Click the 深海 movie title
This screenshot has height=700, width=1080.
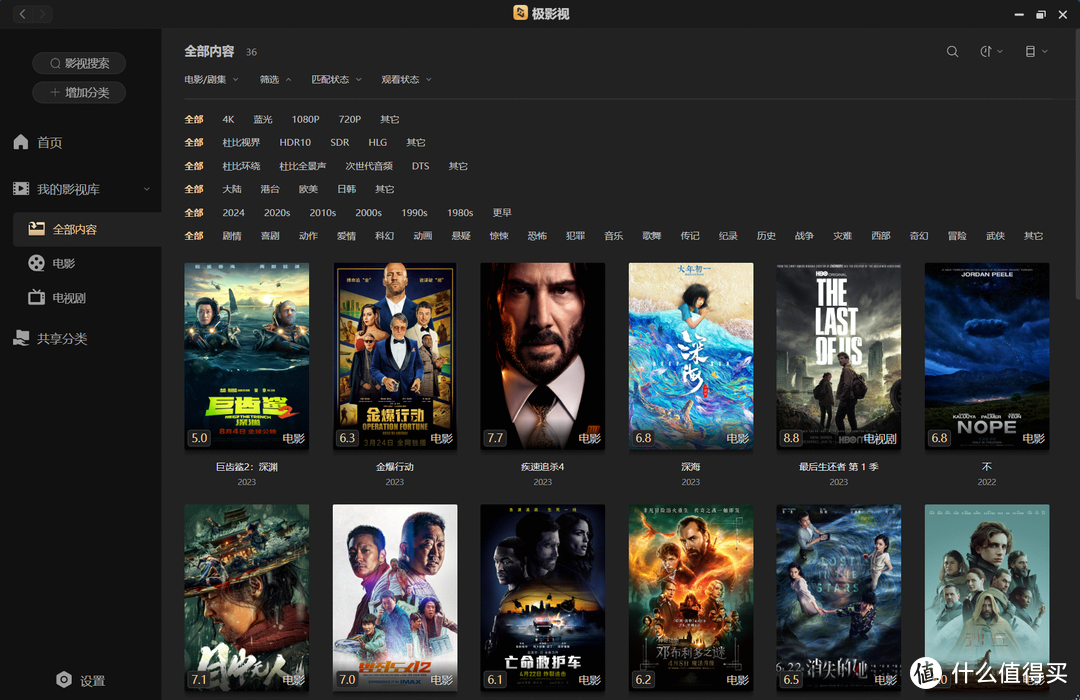coord(691,466)
